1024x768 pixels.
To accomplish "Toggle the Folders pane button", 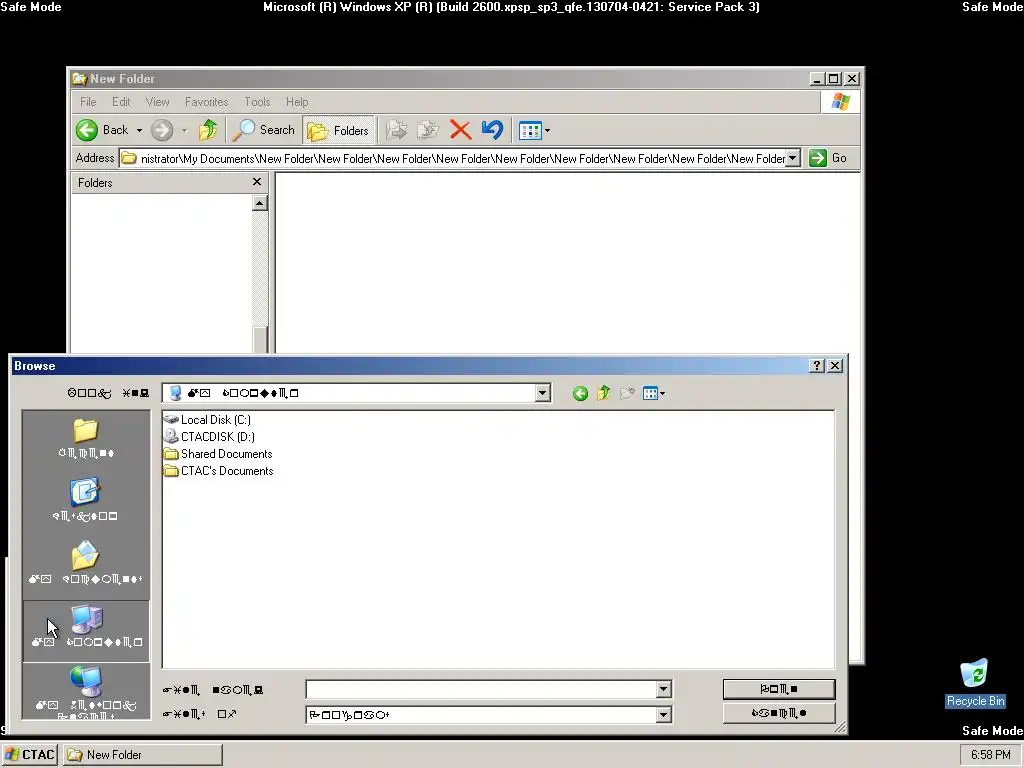I will coord(338,131).
